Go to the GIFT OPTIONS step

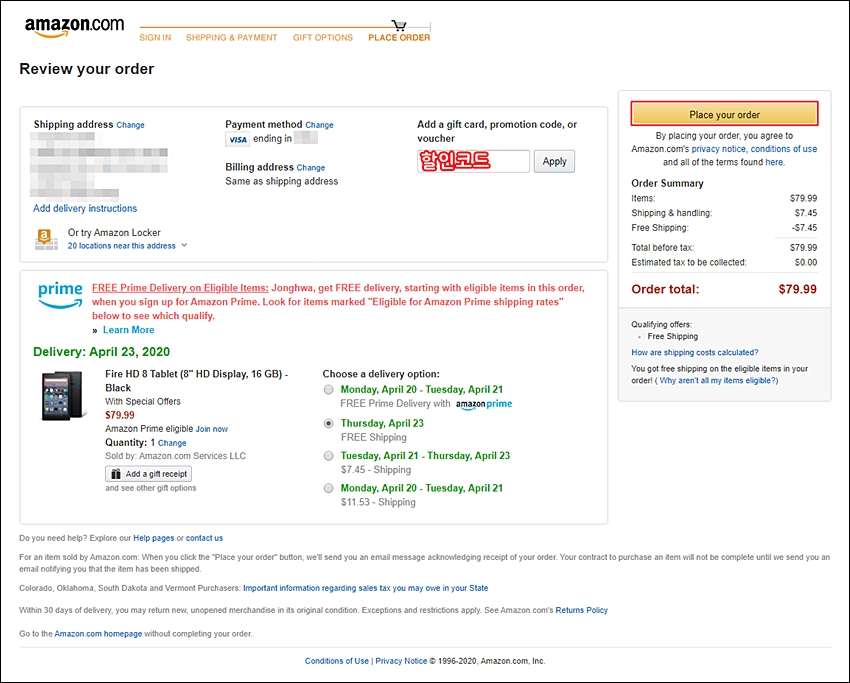coord(323,37)
